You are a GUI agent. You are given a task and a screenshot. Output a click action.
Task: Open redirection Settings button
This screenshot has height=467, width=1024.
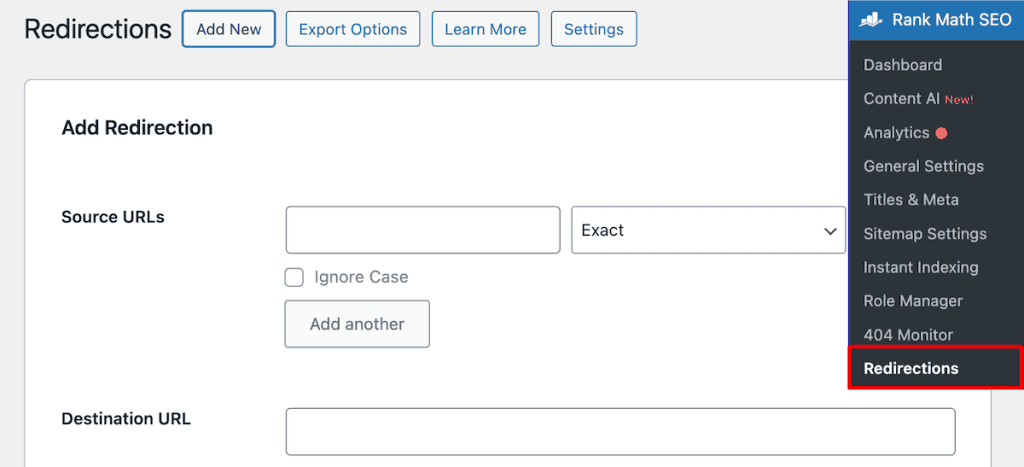[x=593, y=29]
